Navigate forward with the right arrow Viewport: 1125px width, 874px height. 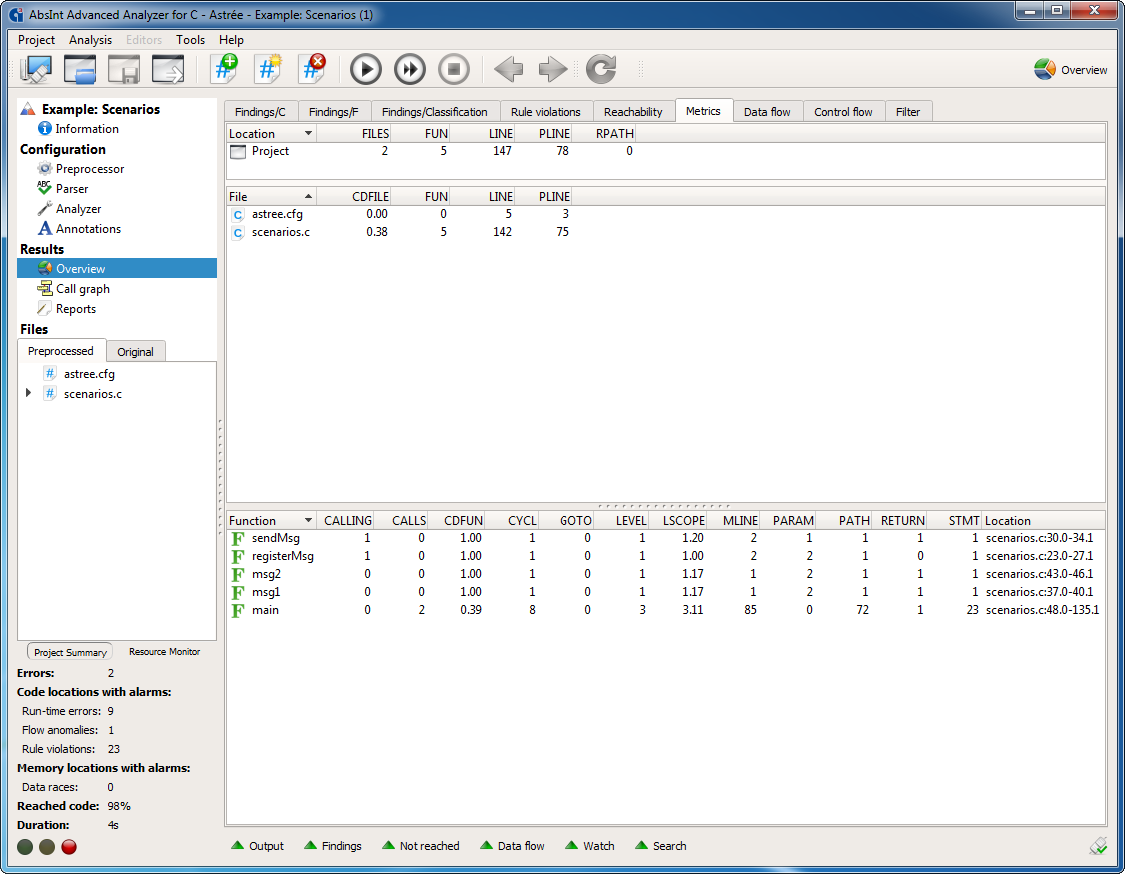coord(553,70)
